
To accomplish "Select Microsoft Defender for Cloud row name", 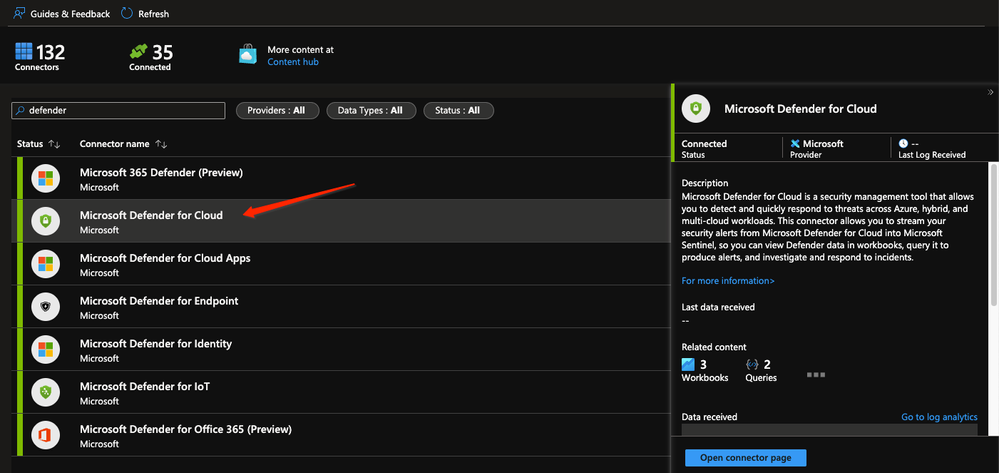I will (151, 215).
